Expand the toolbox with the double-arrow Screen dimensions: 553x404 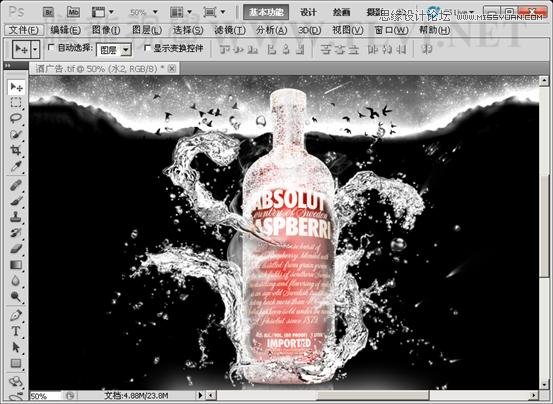coord(8,66)
